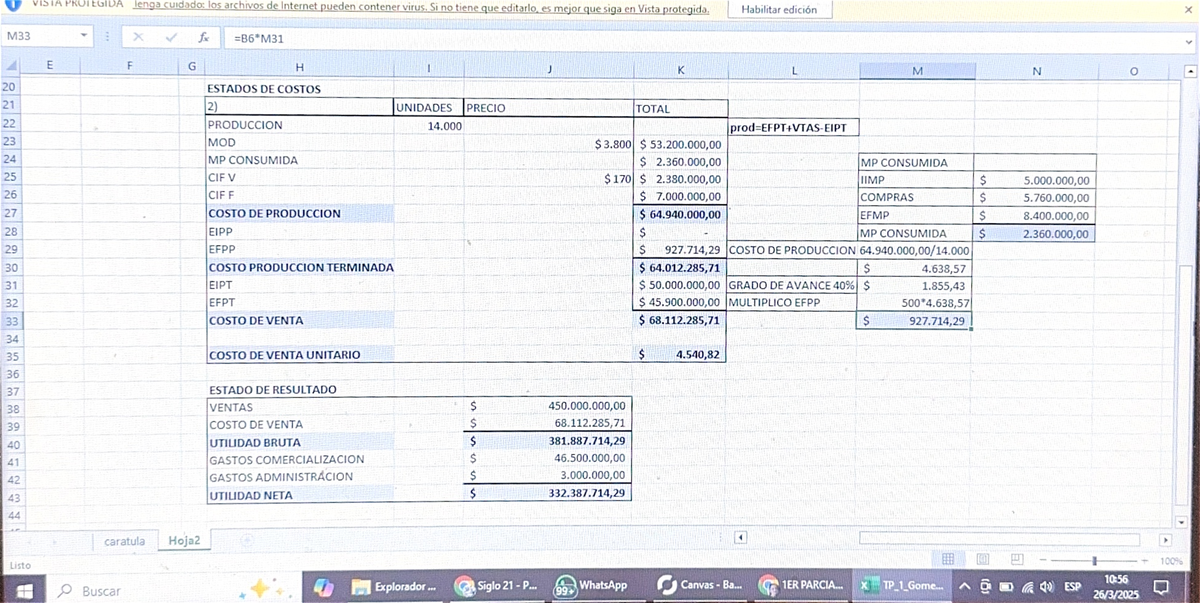Open the Windows Start menu

pyautogui.click(x=21, y=589)
